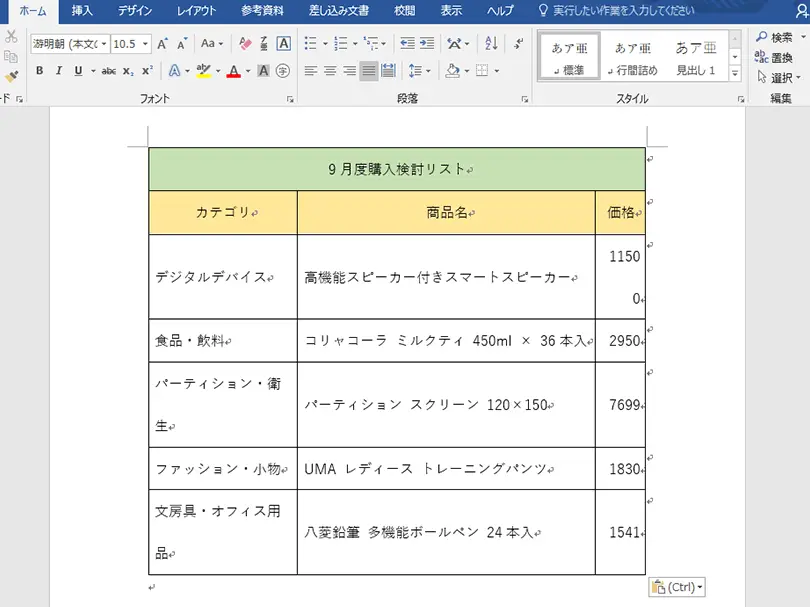Apply bullet list formatting

311,43
